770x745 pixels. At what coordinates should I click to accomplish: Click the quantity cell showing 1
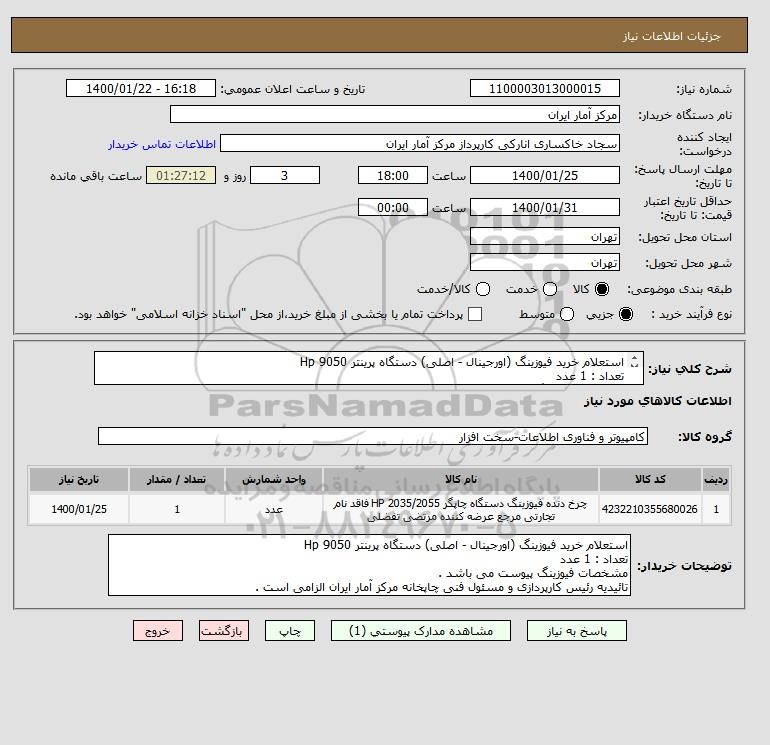coord(177,509)
